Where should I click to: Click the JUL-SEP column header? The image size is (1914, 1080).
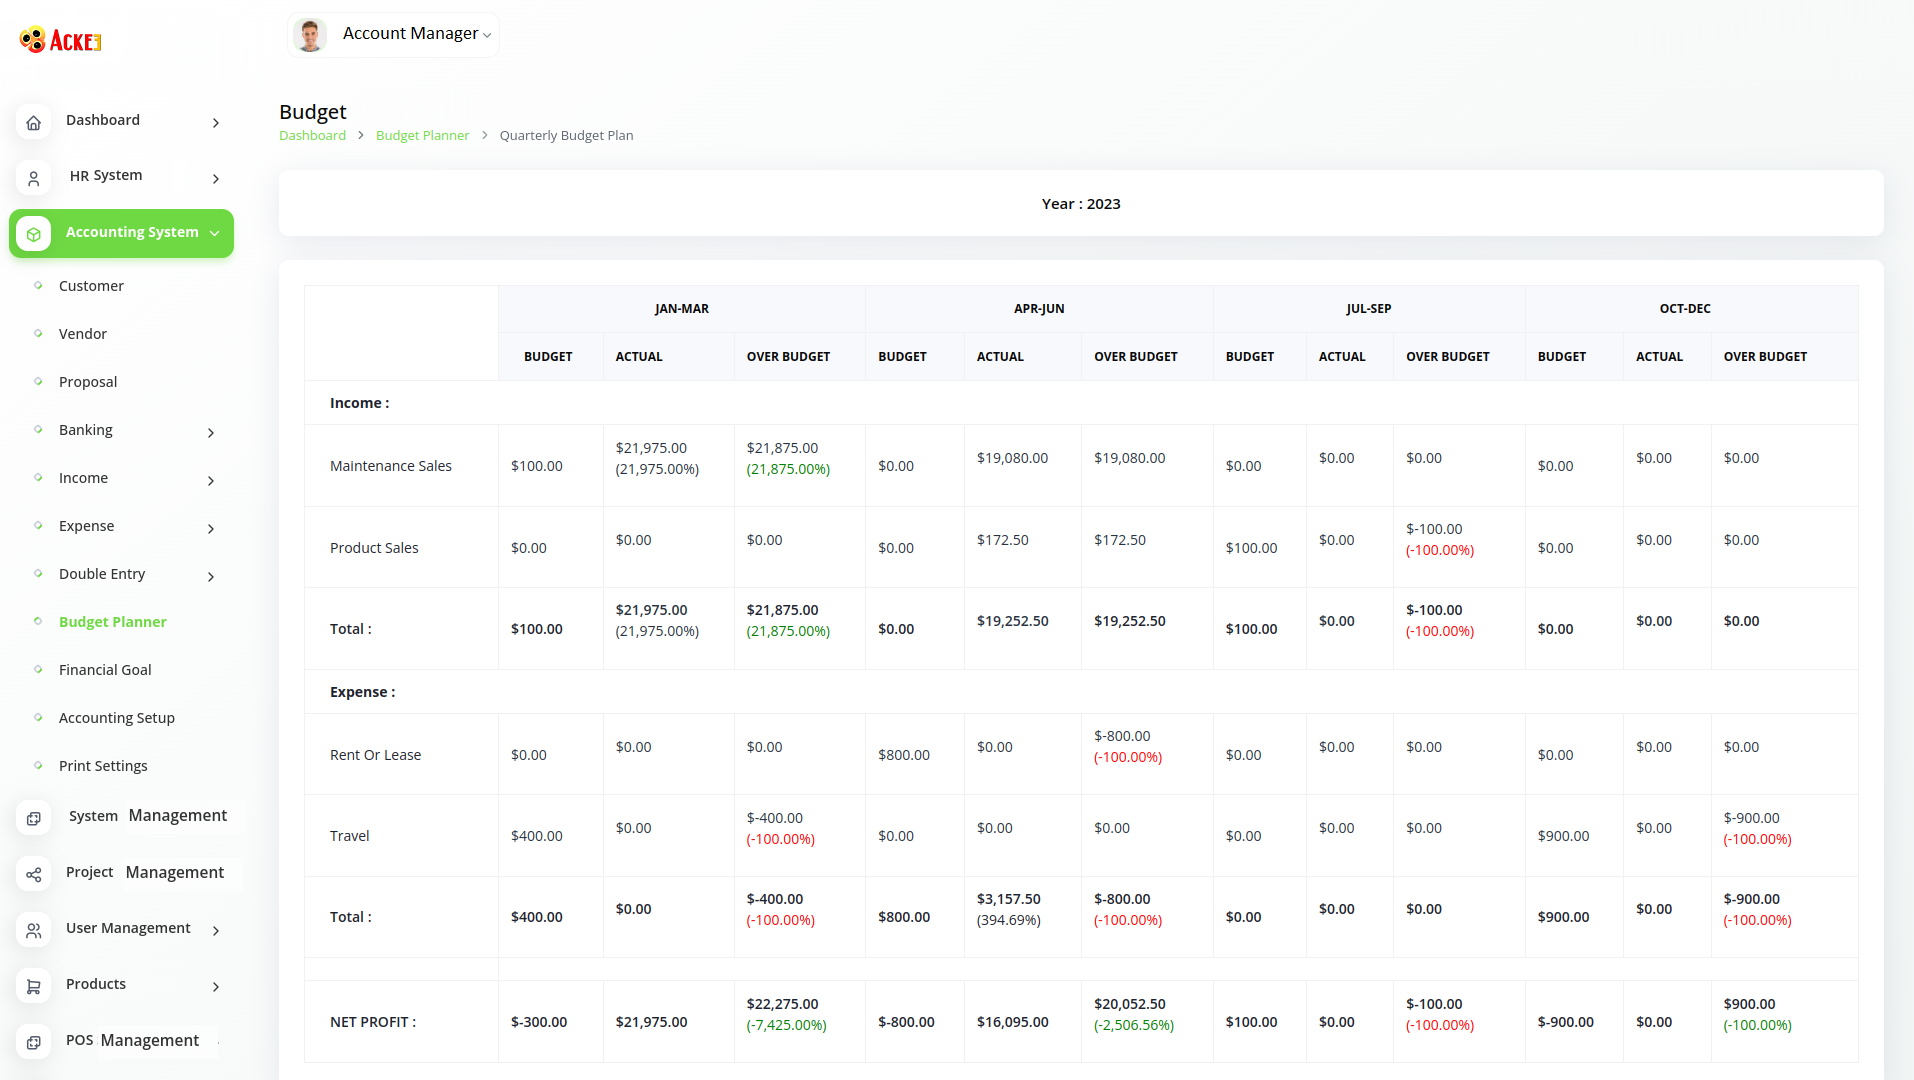pyautogui.click(x=1369, y=309)
